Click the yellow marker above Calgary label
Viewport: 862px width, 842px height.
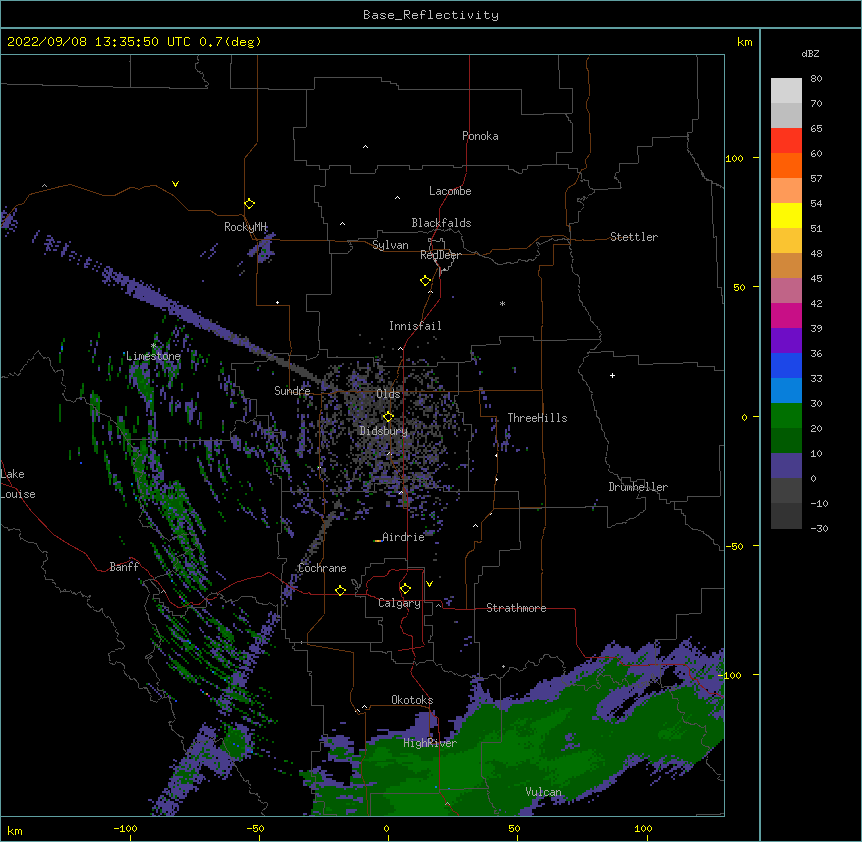coord(405,589)
